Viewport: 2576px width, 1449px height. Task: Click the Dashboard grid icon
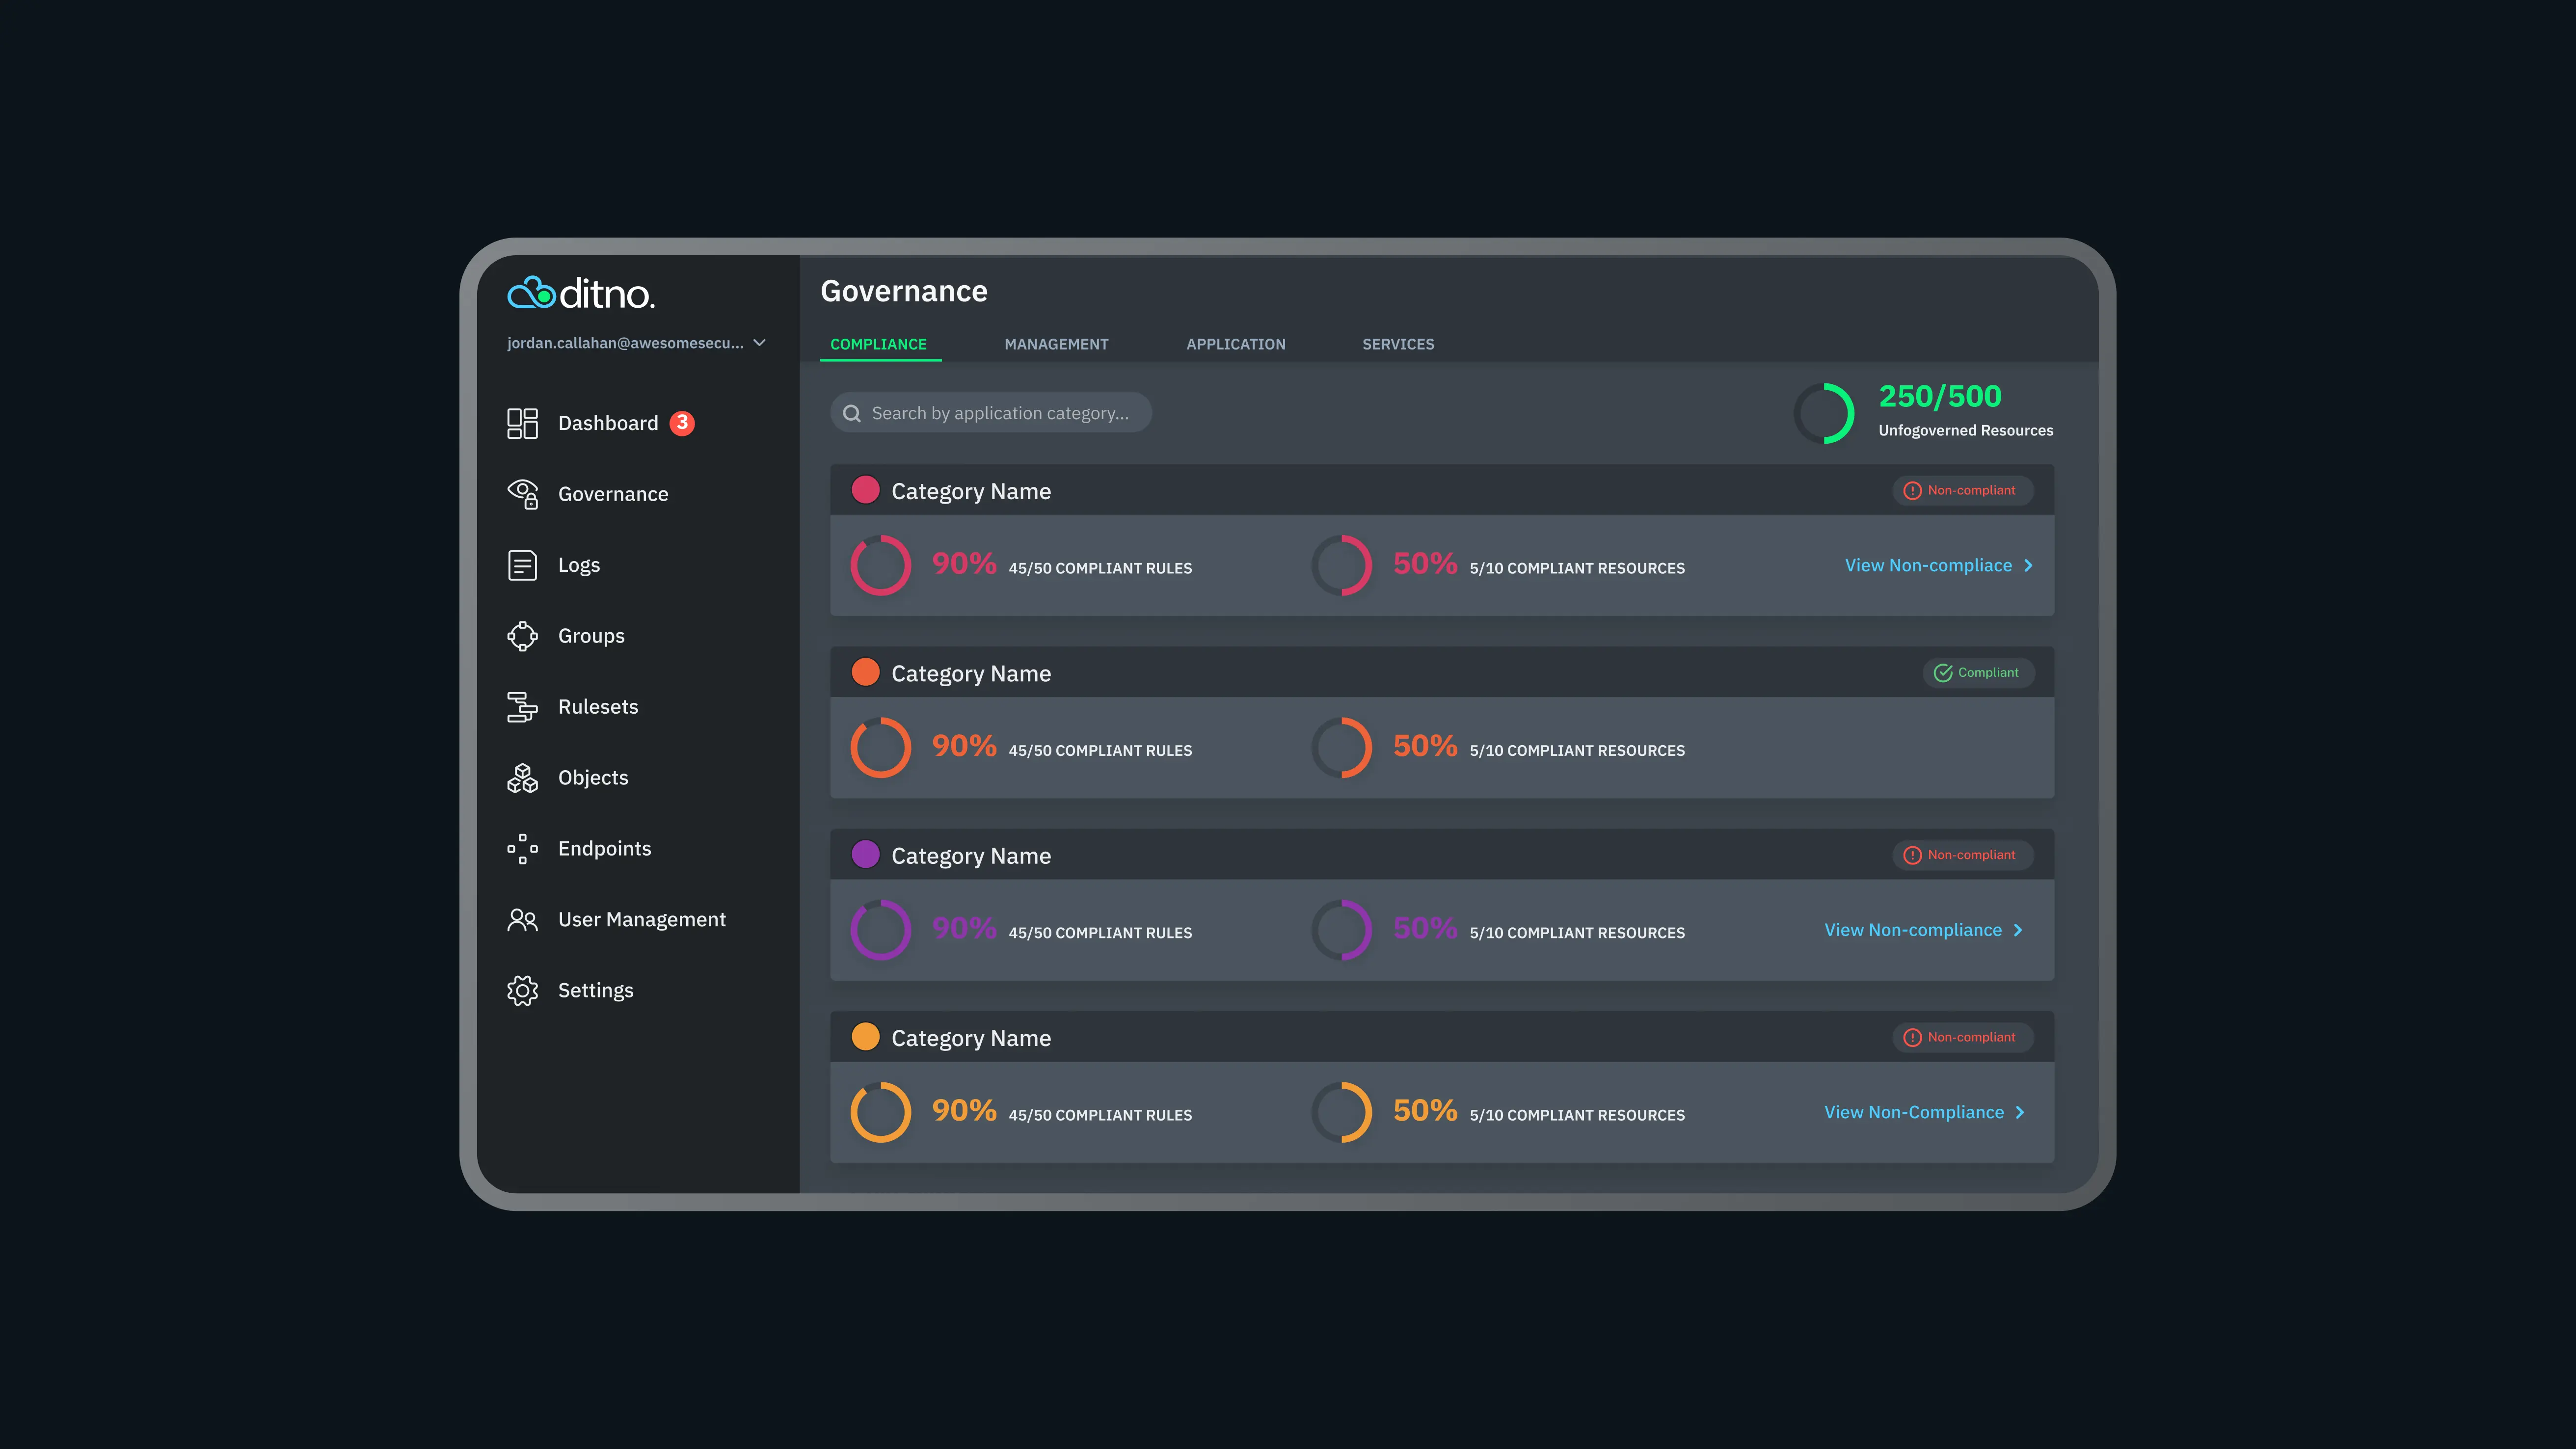tap(522, 423)
